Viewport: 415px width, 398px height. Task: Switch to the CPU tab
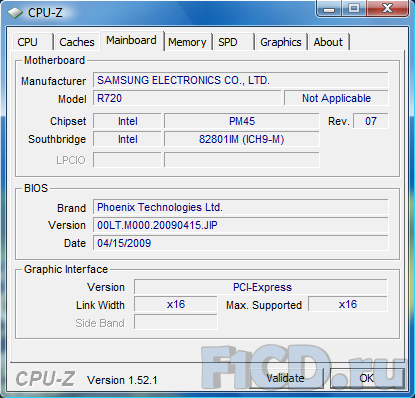(x=32, y=42)
